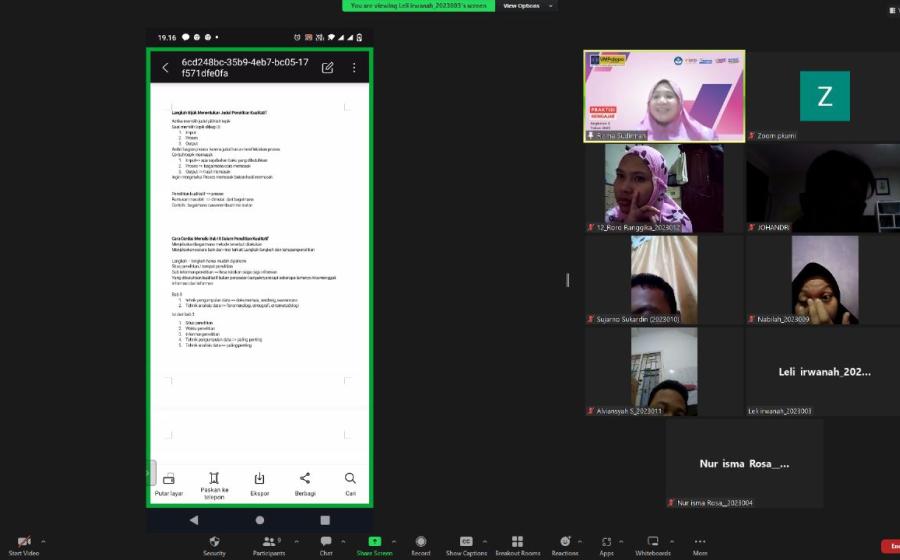Open three-dot menu in shared document header
This screenshot has height=560, width=900.
click(353, 68)
